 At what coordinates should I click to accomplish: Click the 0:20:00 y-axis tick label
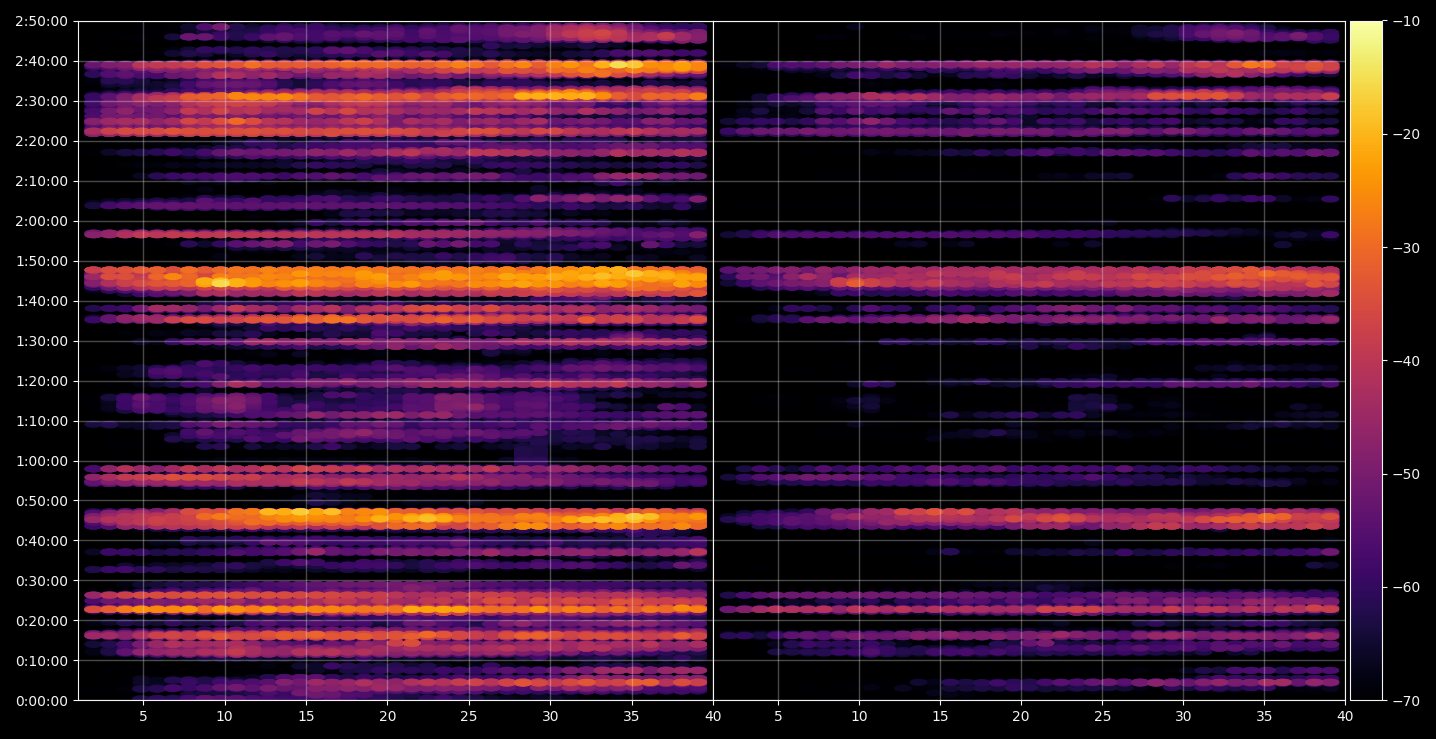coord(41,621)
